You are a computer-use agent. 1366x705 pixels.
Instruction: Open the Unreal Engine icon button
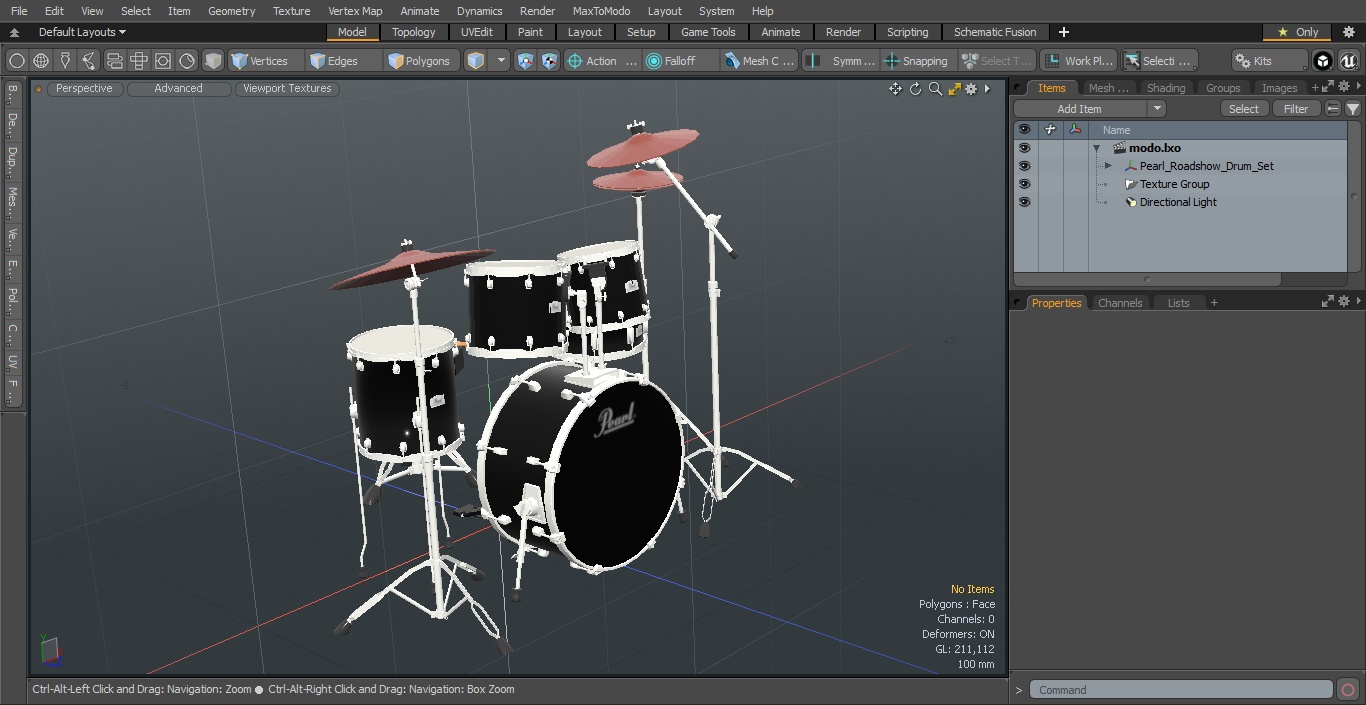(1348, 61)
